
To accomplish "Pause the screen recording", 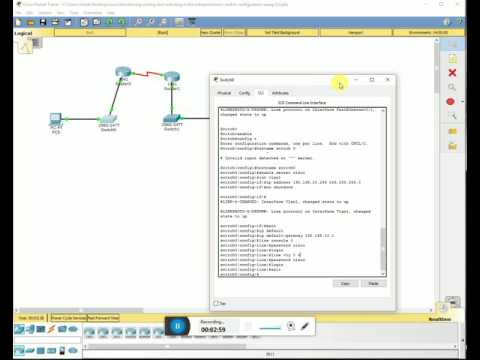I will click(177, 326).
